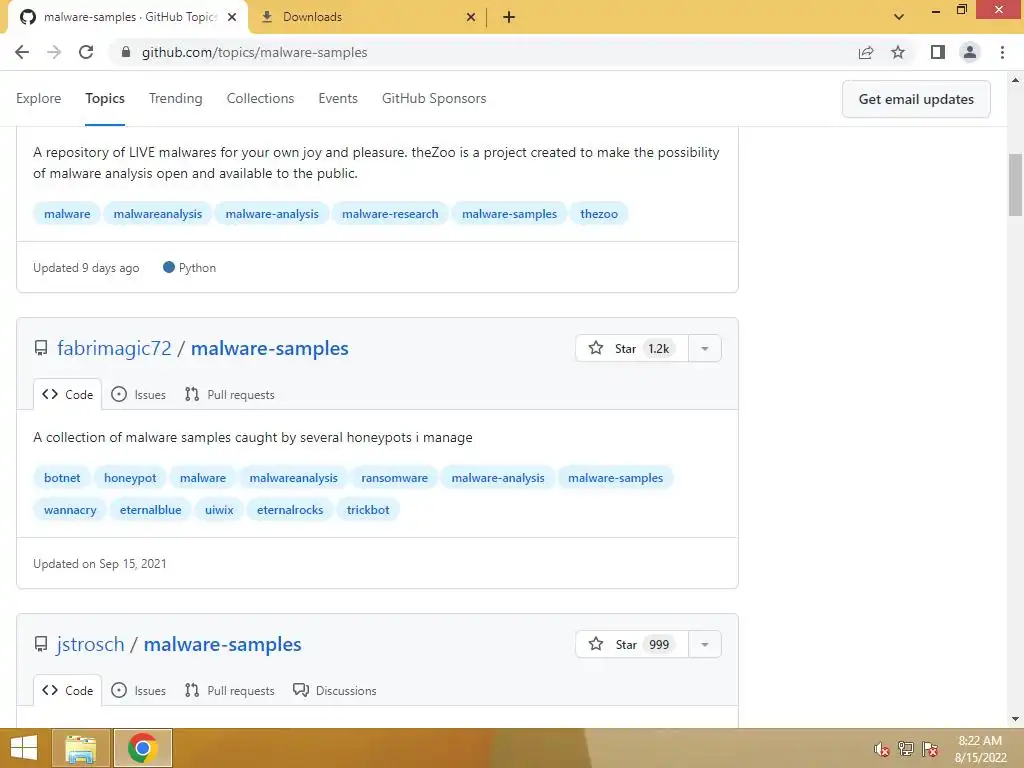1024x768 pixels.
Task: Click the eternalrocks topic tag
Action: coord(290,509)
